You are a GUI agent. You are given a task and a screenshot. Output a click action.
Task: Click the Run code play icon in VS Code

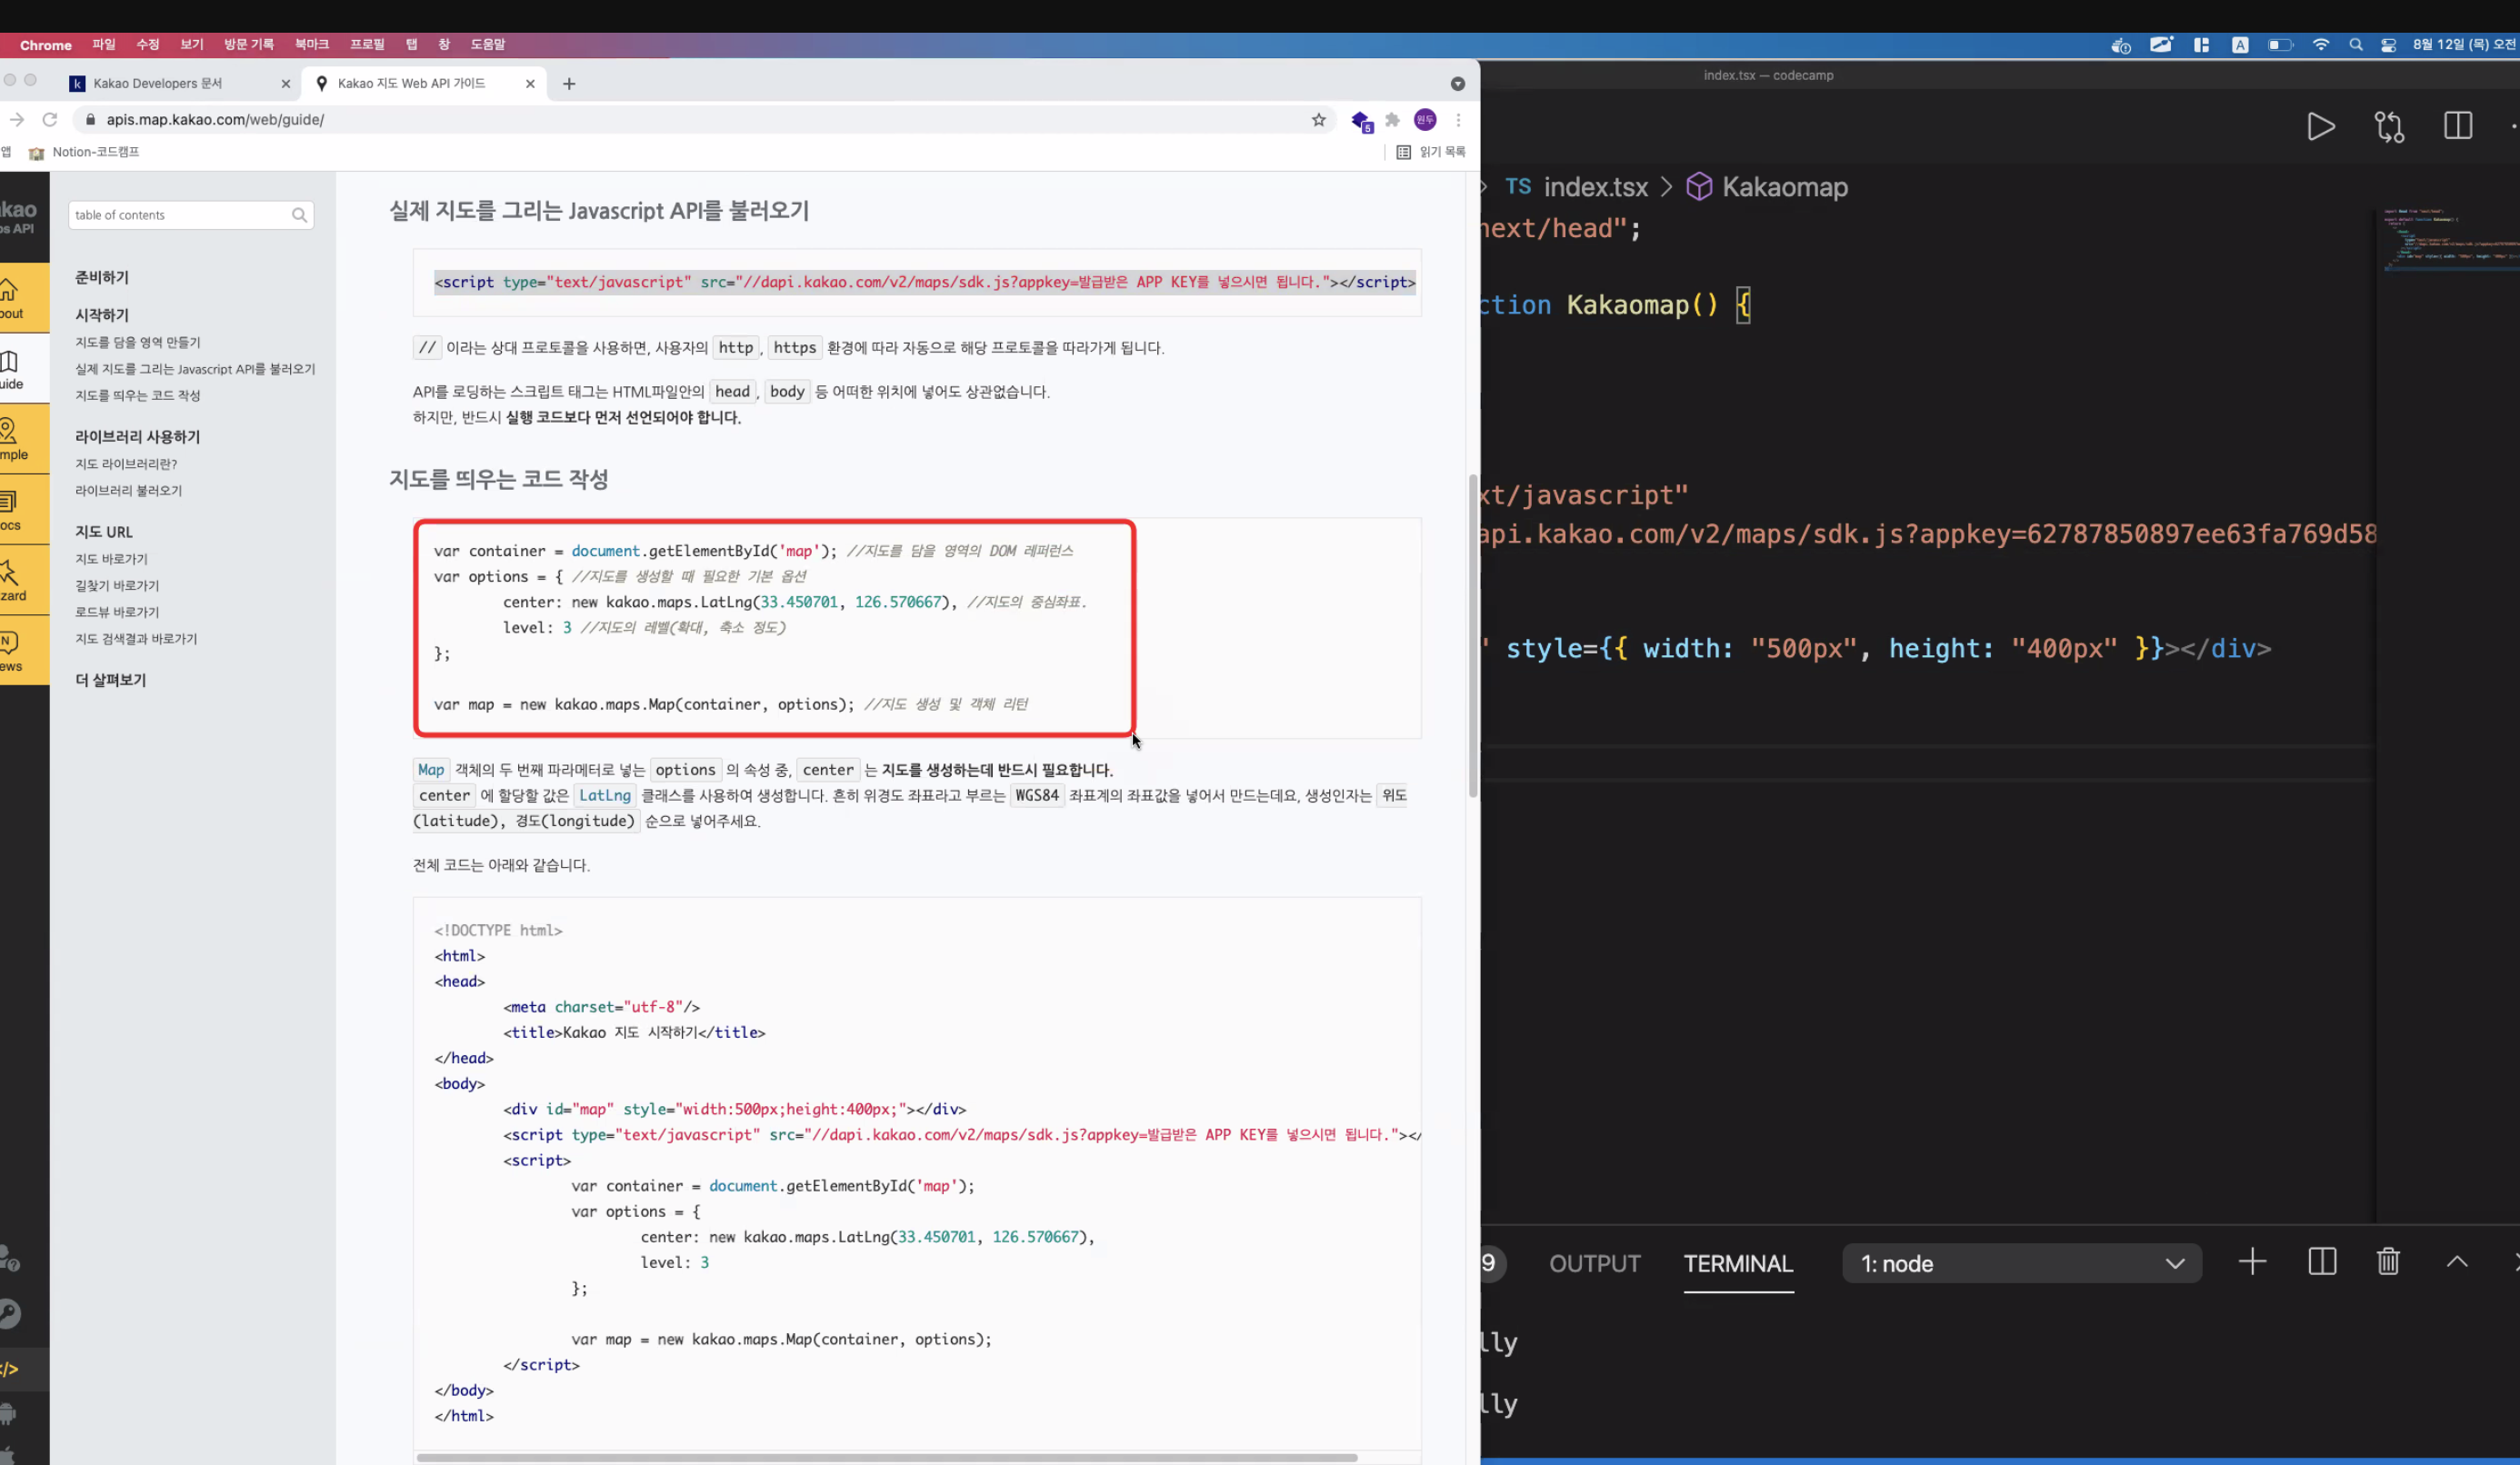point(2320,127)
